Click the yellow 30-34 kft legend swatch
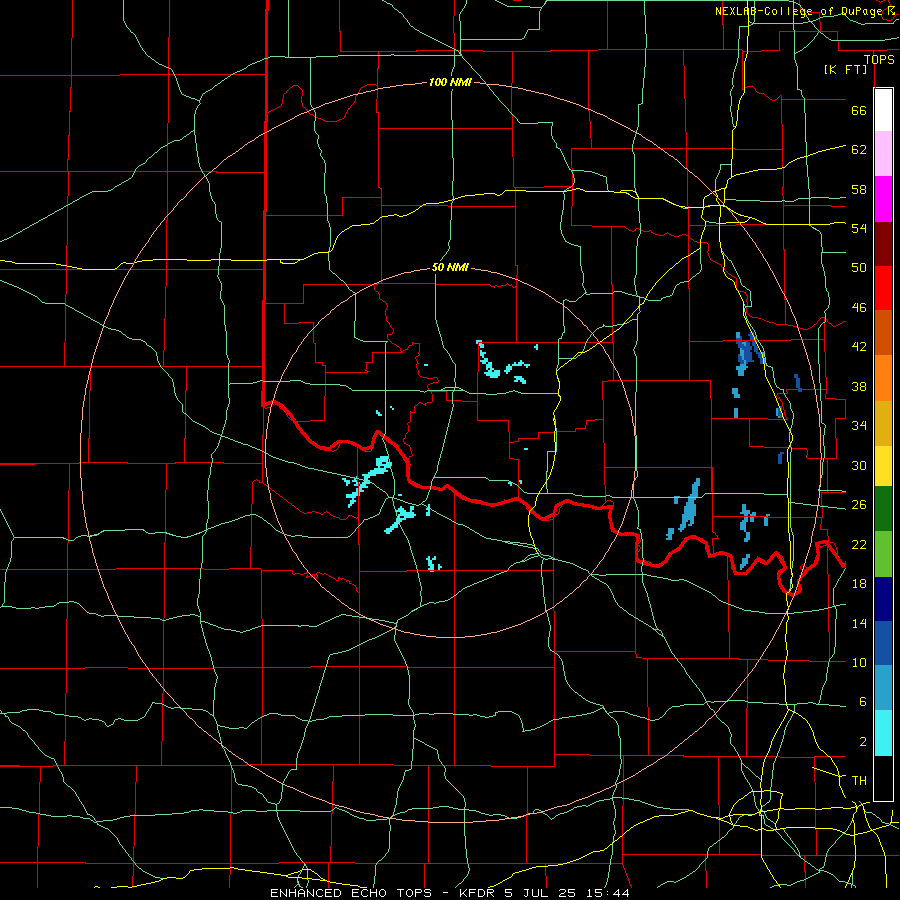The width and height of the screenshot is (900, 900). click(883, 466)
